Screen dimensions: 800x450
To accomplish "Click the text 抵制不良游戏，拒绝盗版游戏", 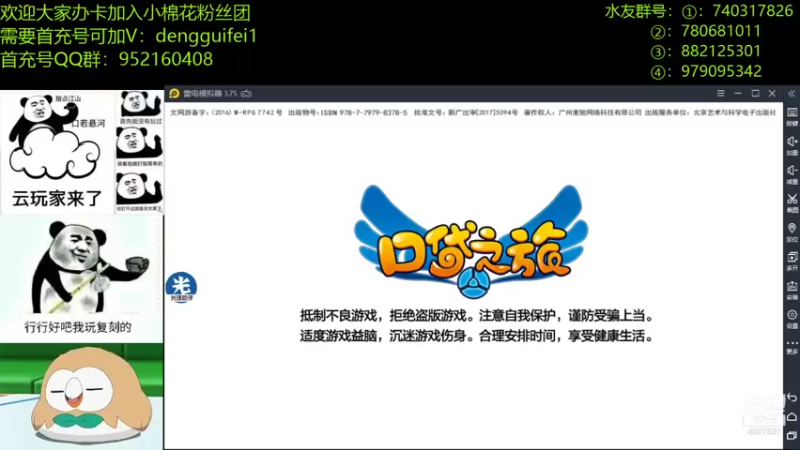I will [x=383, y=316].
